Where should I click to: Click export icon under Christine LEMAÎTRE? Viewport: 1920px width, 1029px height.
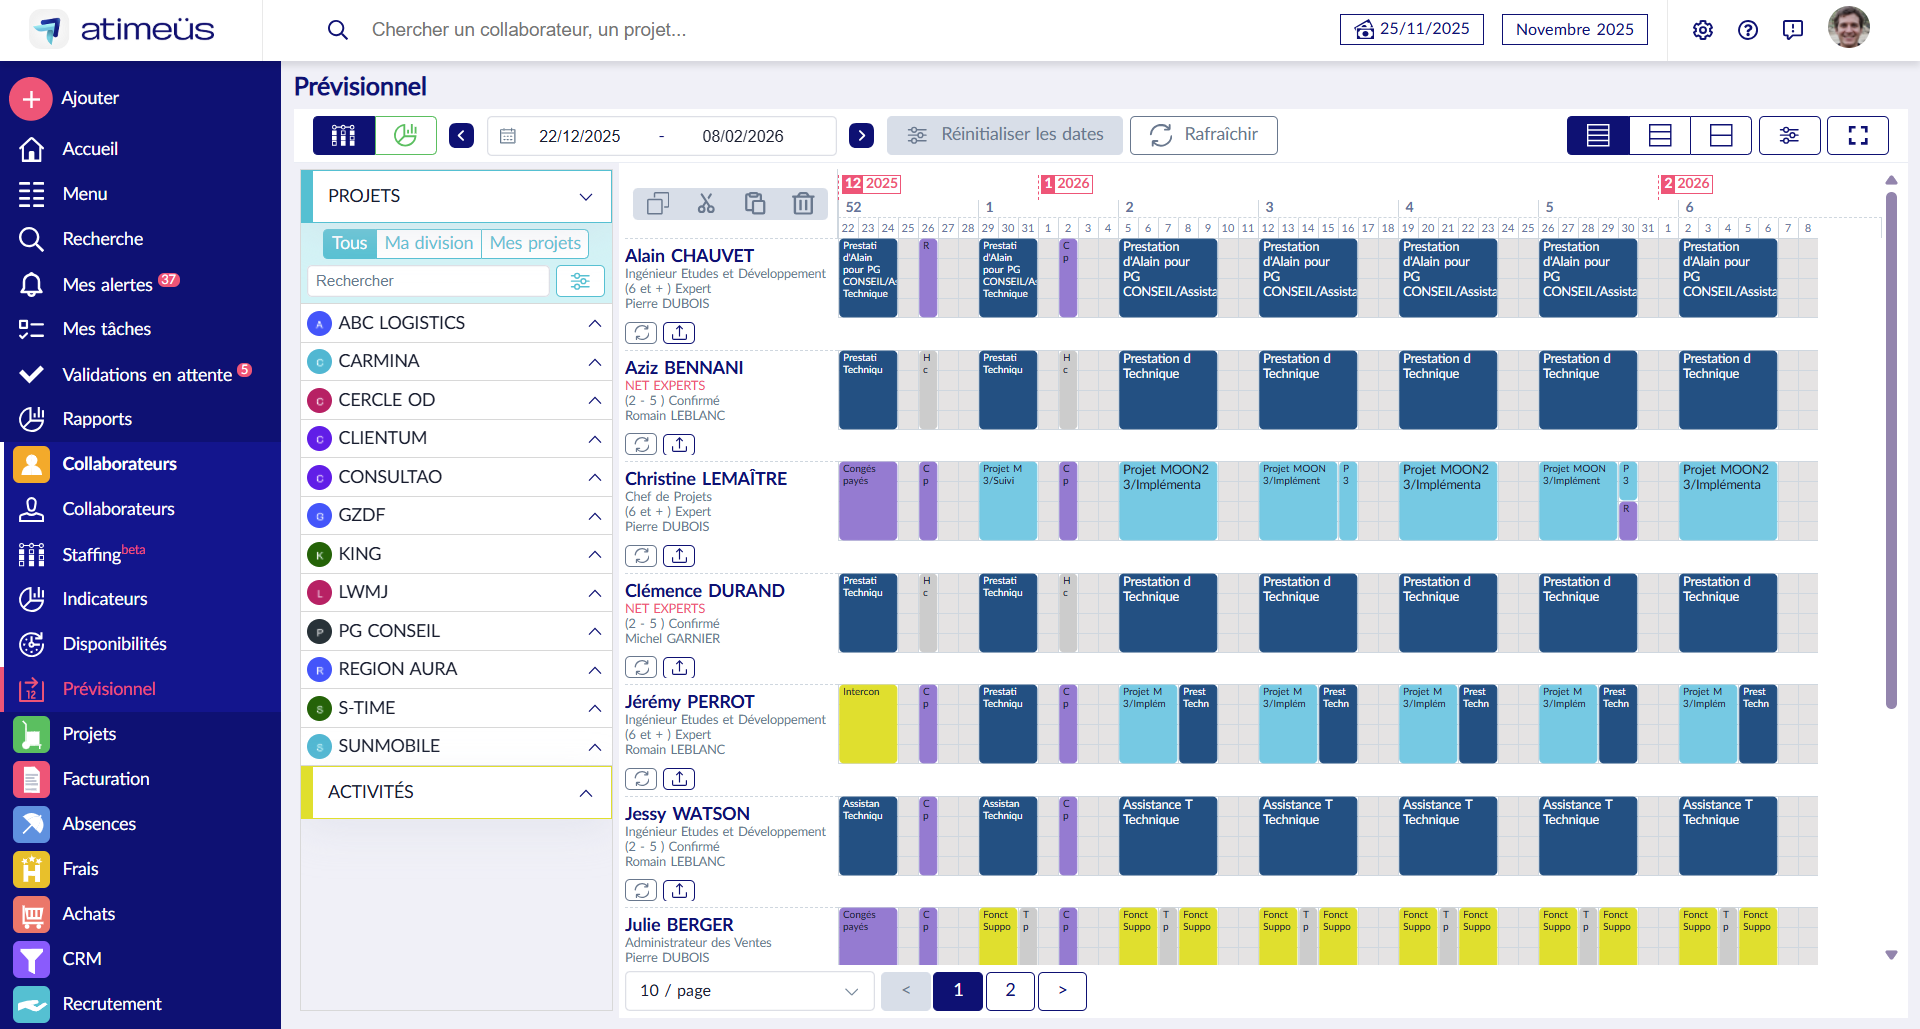pos(679,555)
